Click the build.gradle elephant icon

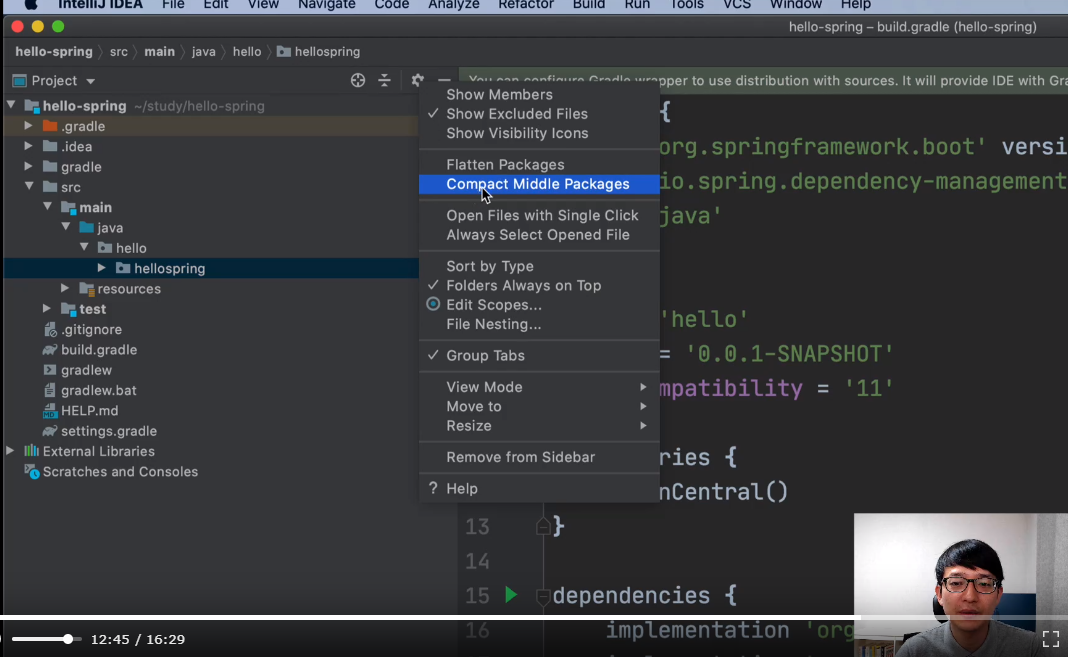click(x=50, y=350)
